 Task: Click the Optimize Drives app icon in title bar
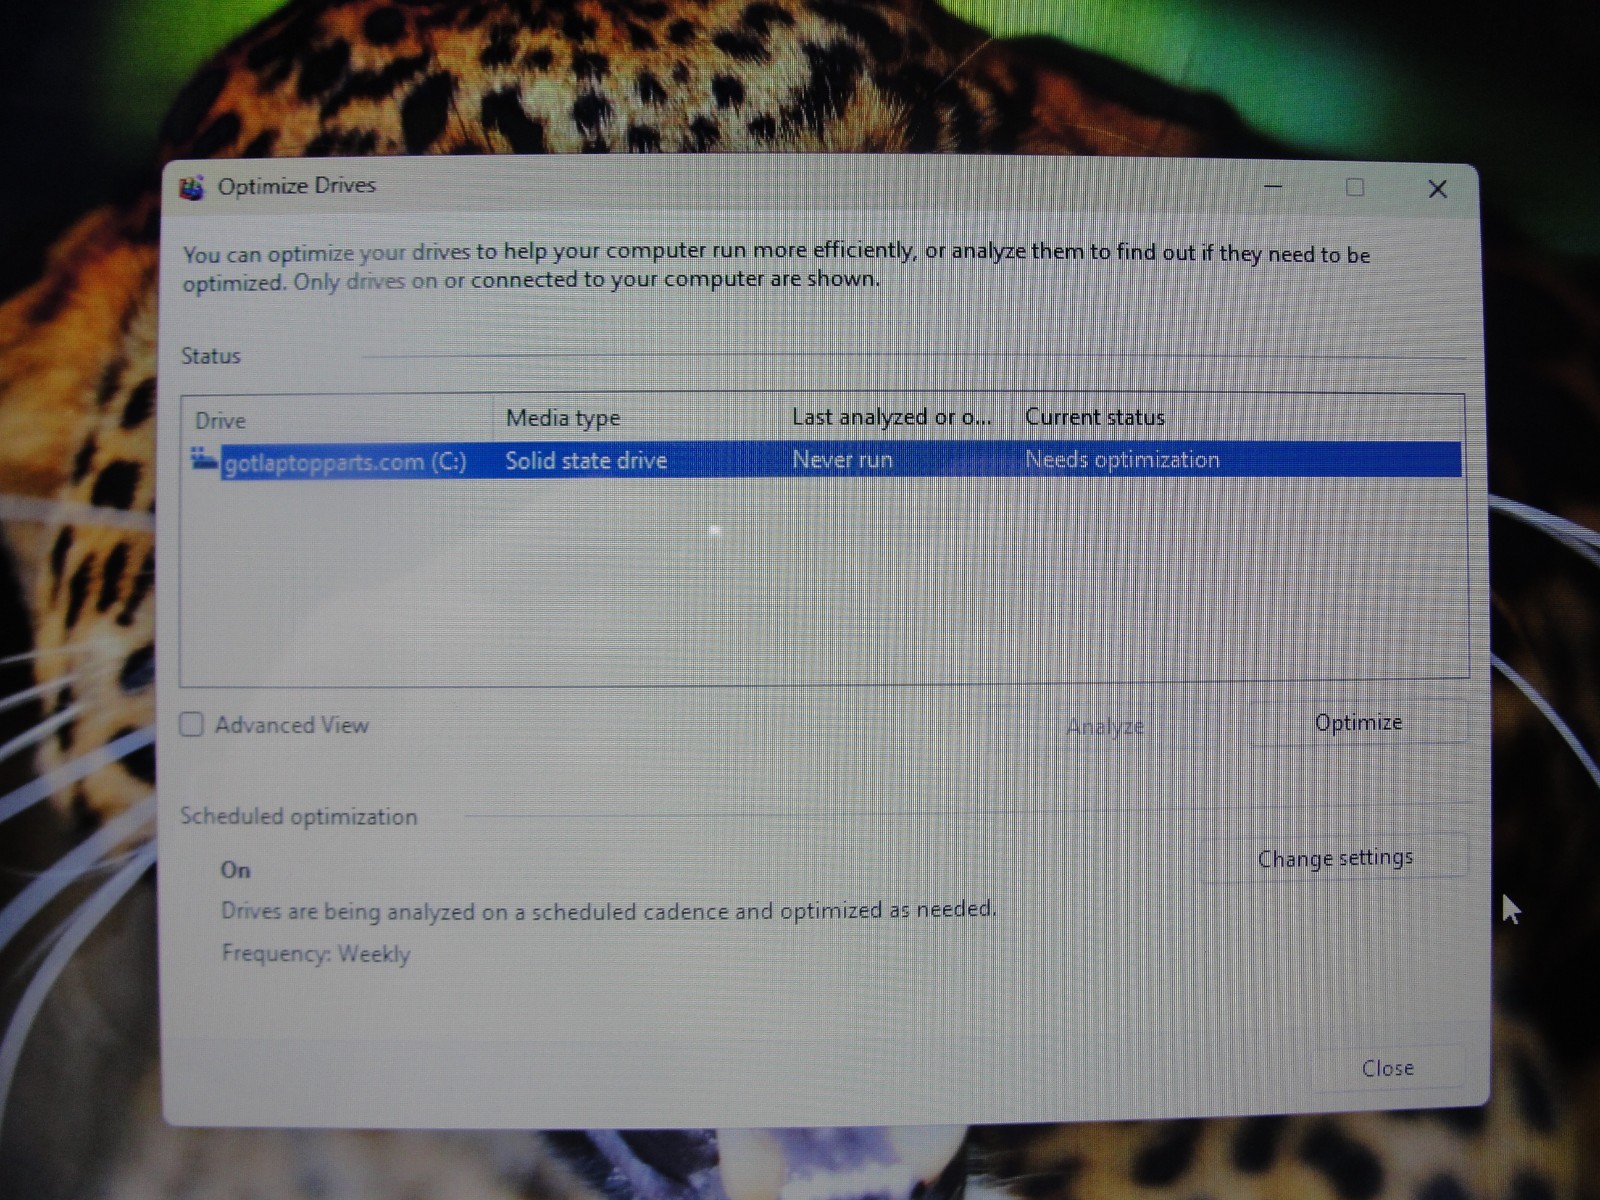[x=191, y=187]
